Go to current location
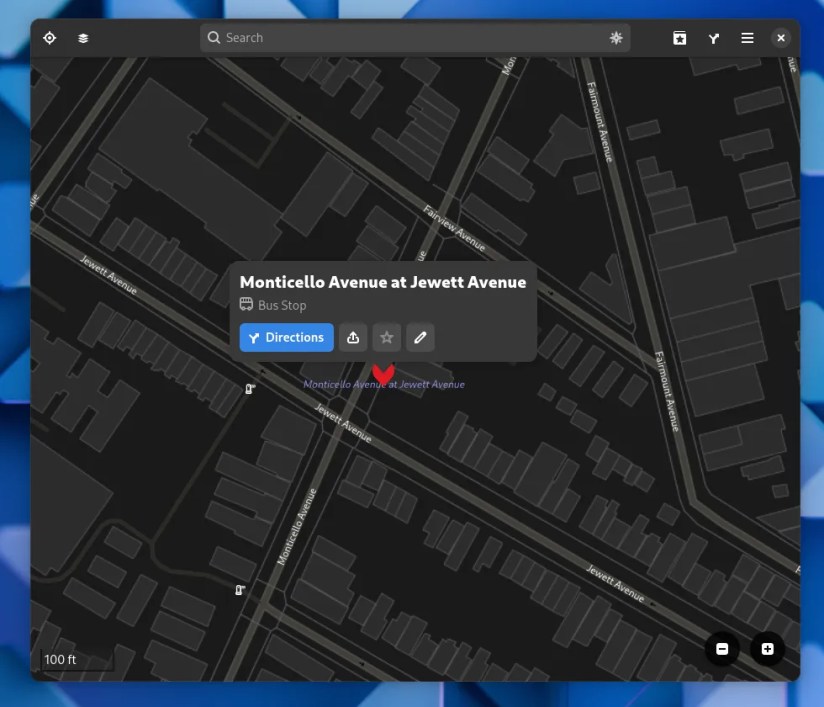 point(49,38)
